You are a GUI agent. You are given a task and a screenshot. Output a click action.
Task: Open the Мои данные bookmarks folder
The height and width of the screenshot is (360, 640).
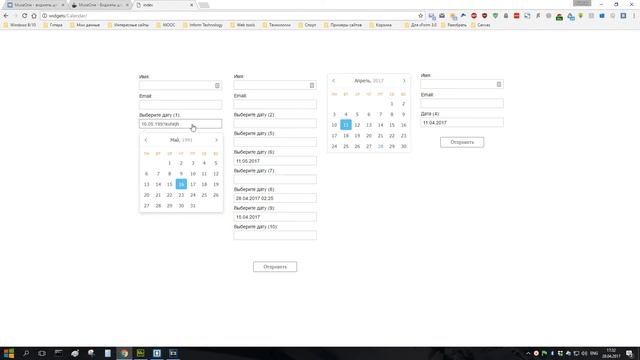click(x=85, y=25)
